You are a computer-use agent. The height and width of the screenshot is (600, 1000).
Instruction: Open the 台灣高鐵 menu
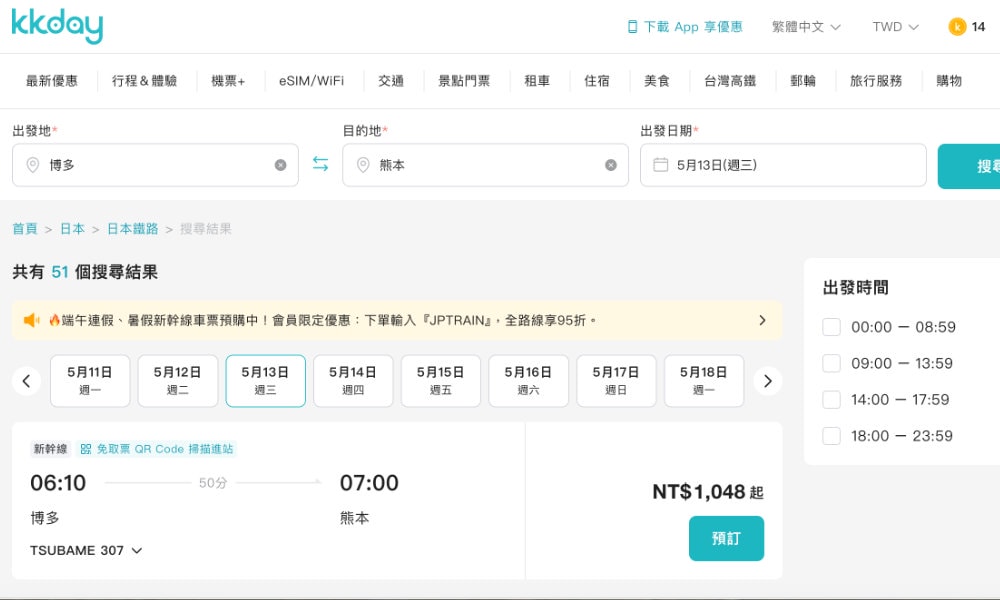click(730, 81)
